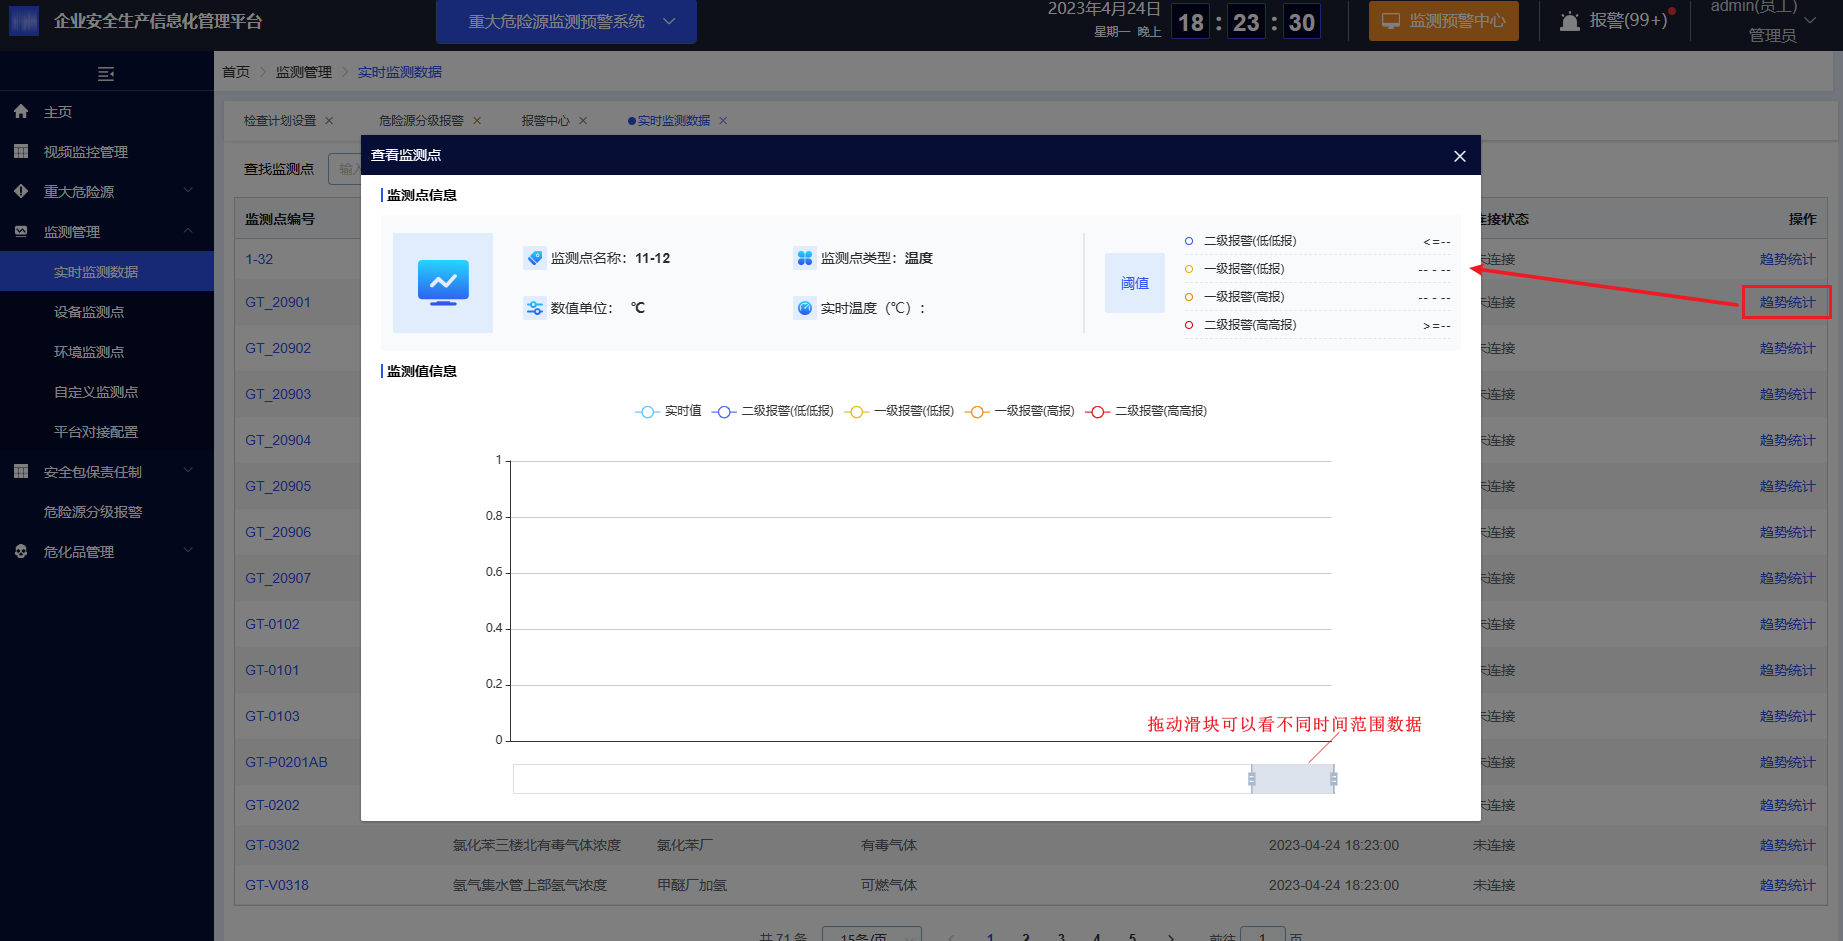Switch to the 检查计划设置 tab
1843x941 pixels.
tap(280, 121)
